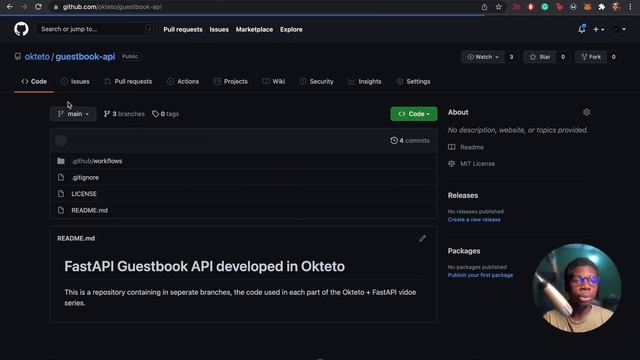This screenshot has width=640, height=360.
Task: Open the GitHub home logo
Action: coord(21,29)
